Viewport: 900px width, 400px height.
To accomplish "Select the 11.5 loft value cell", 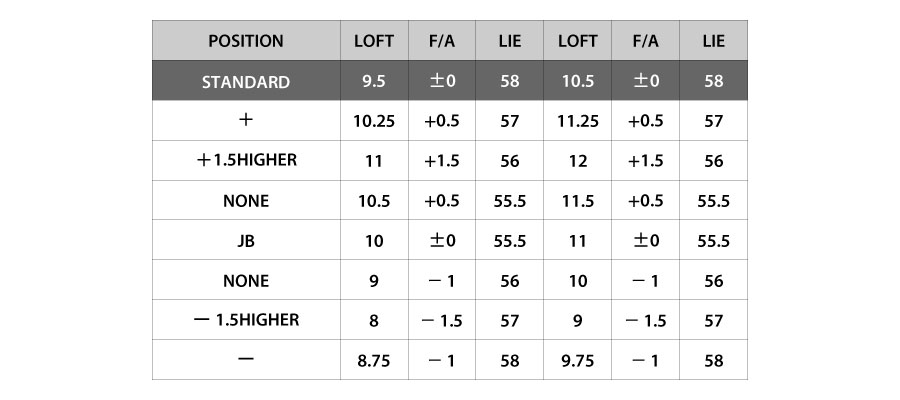I will [x=577, y=201].
